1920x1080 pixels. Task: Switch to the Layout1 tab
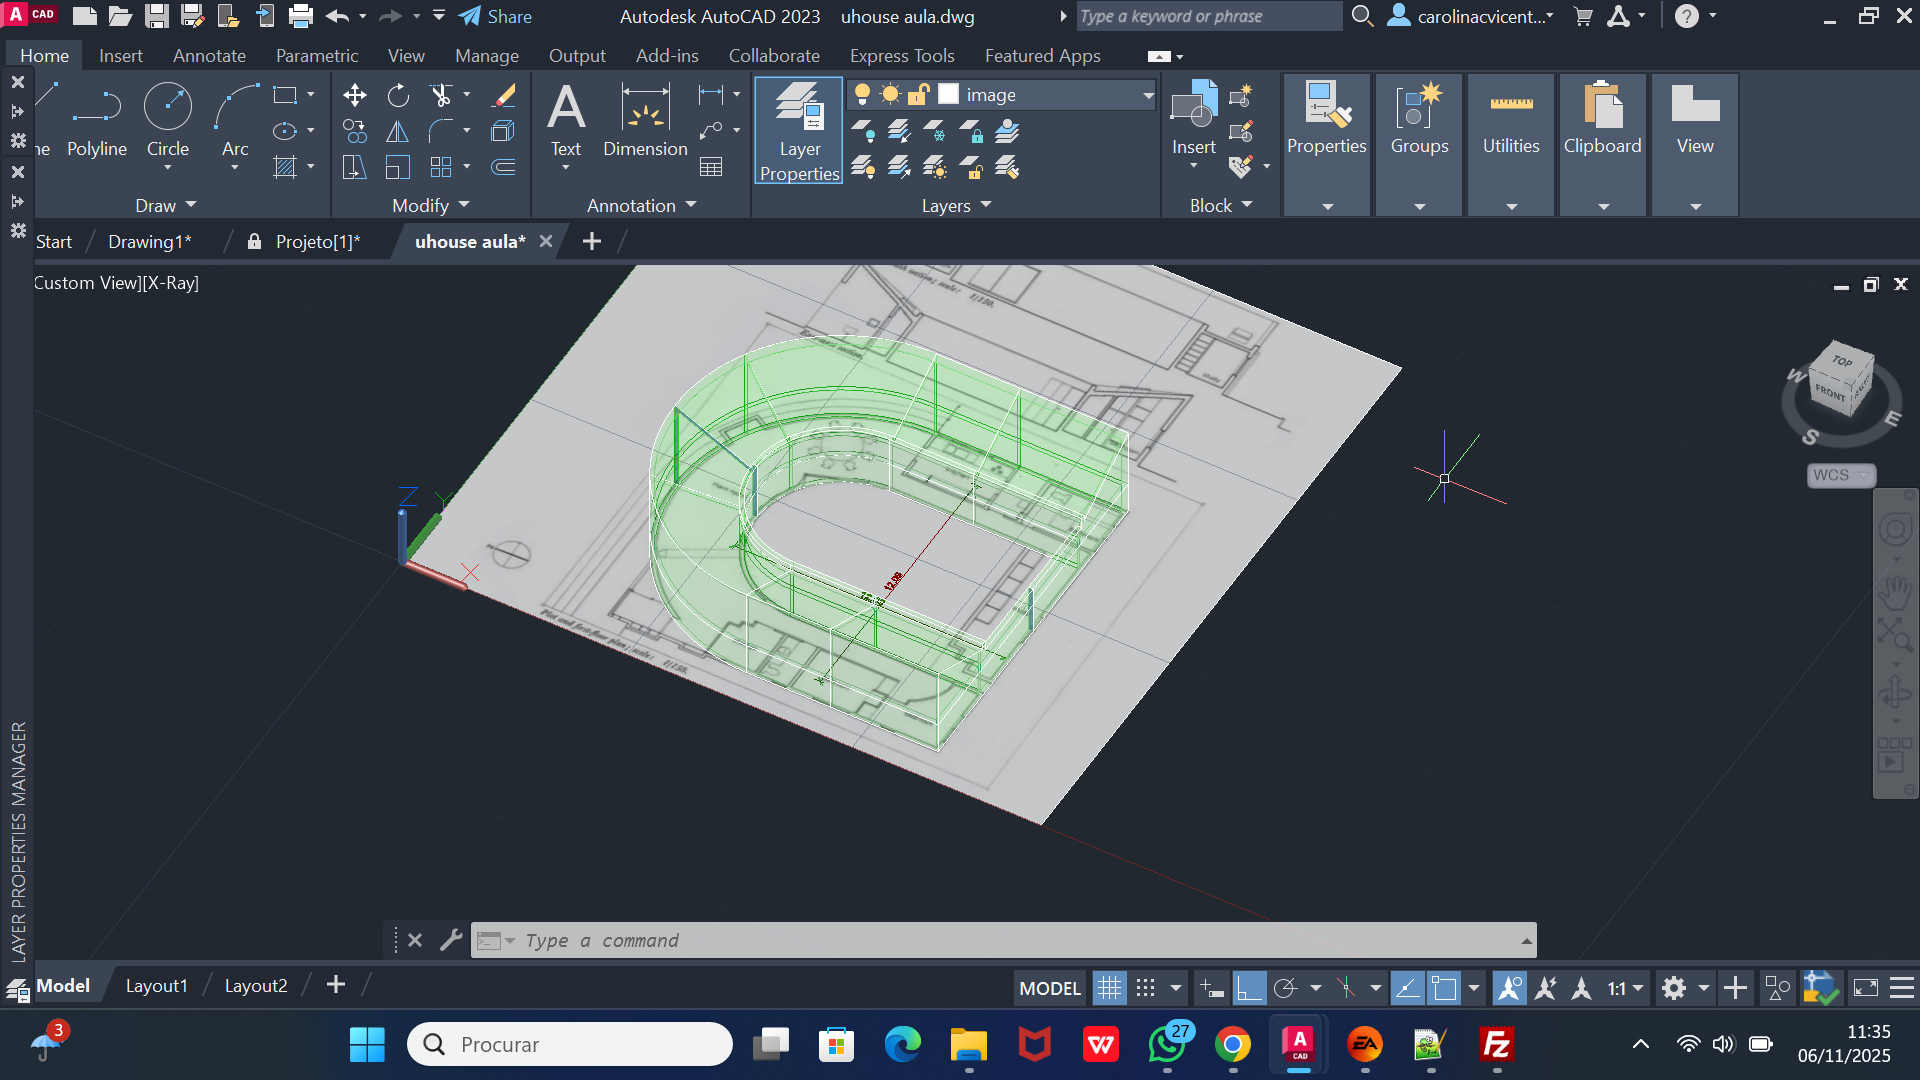click(x=156, y=986)
